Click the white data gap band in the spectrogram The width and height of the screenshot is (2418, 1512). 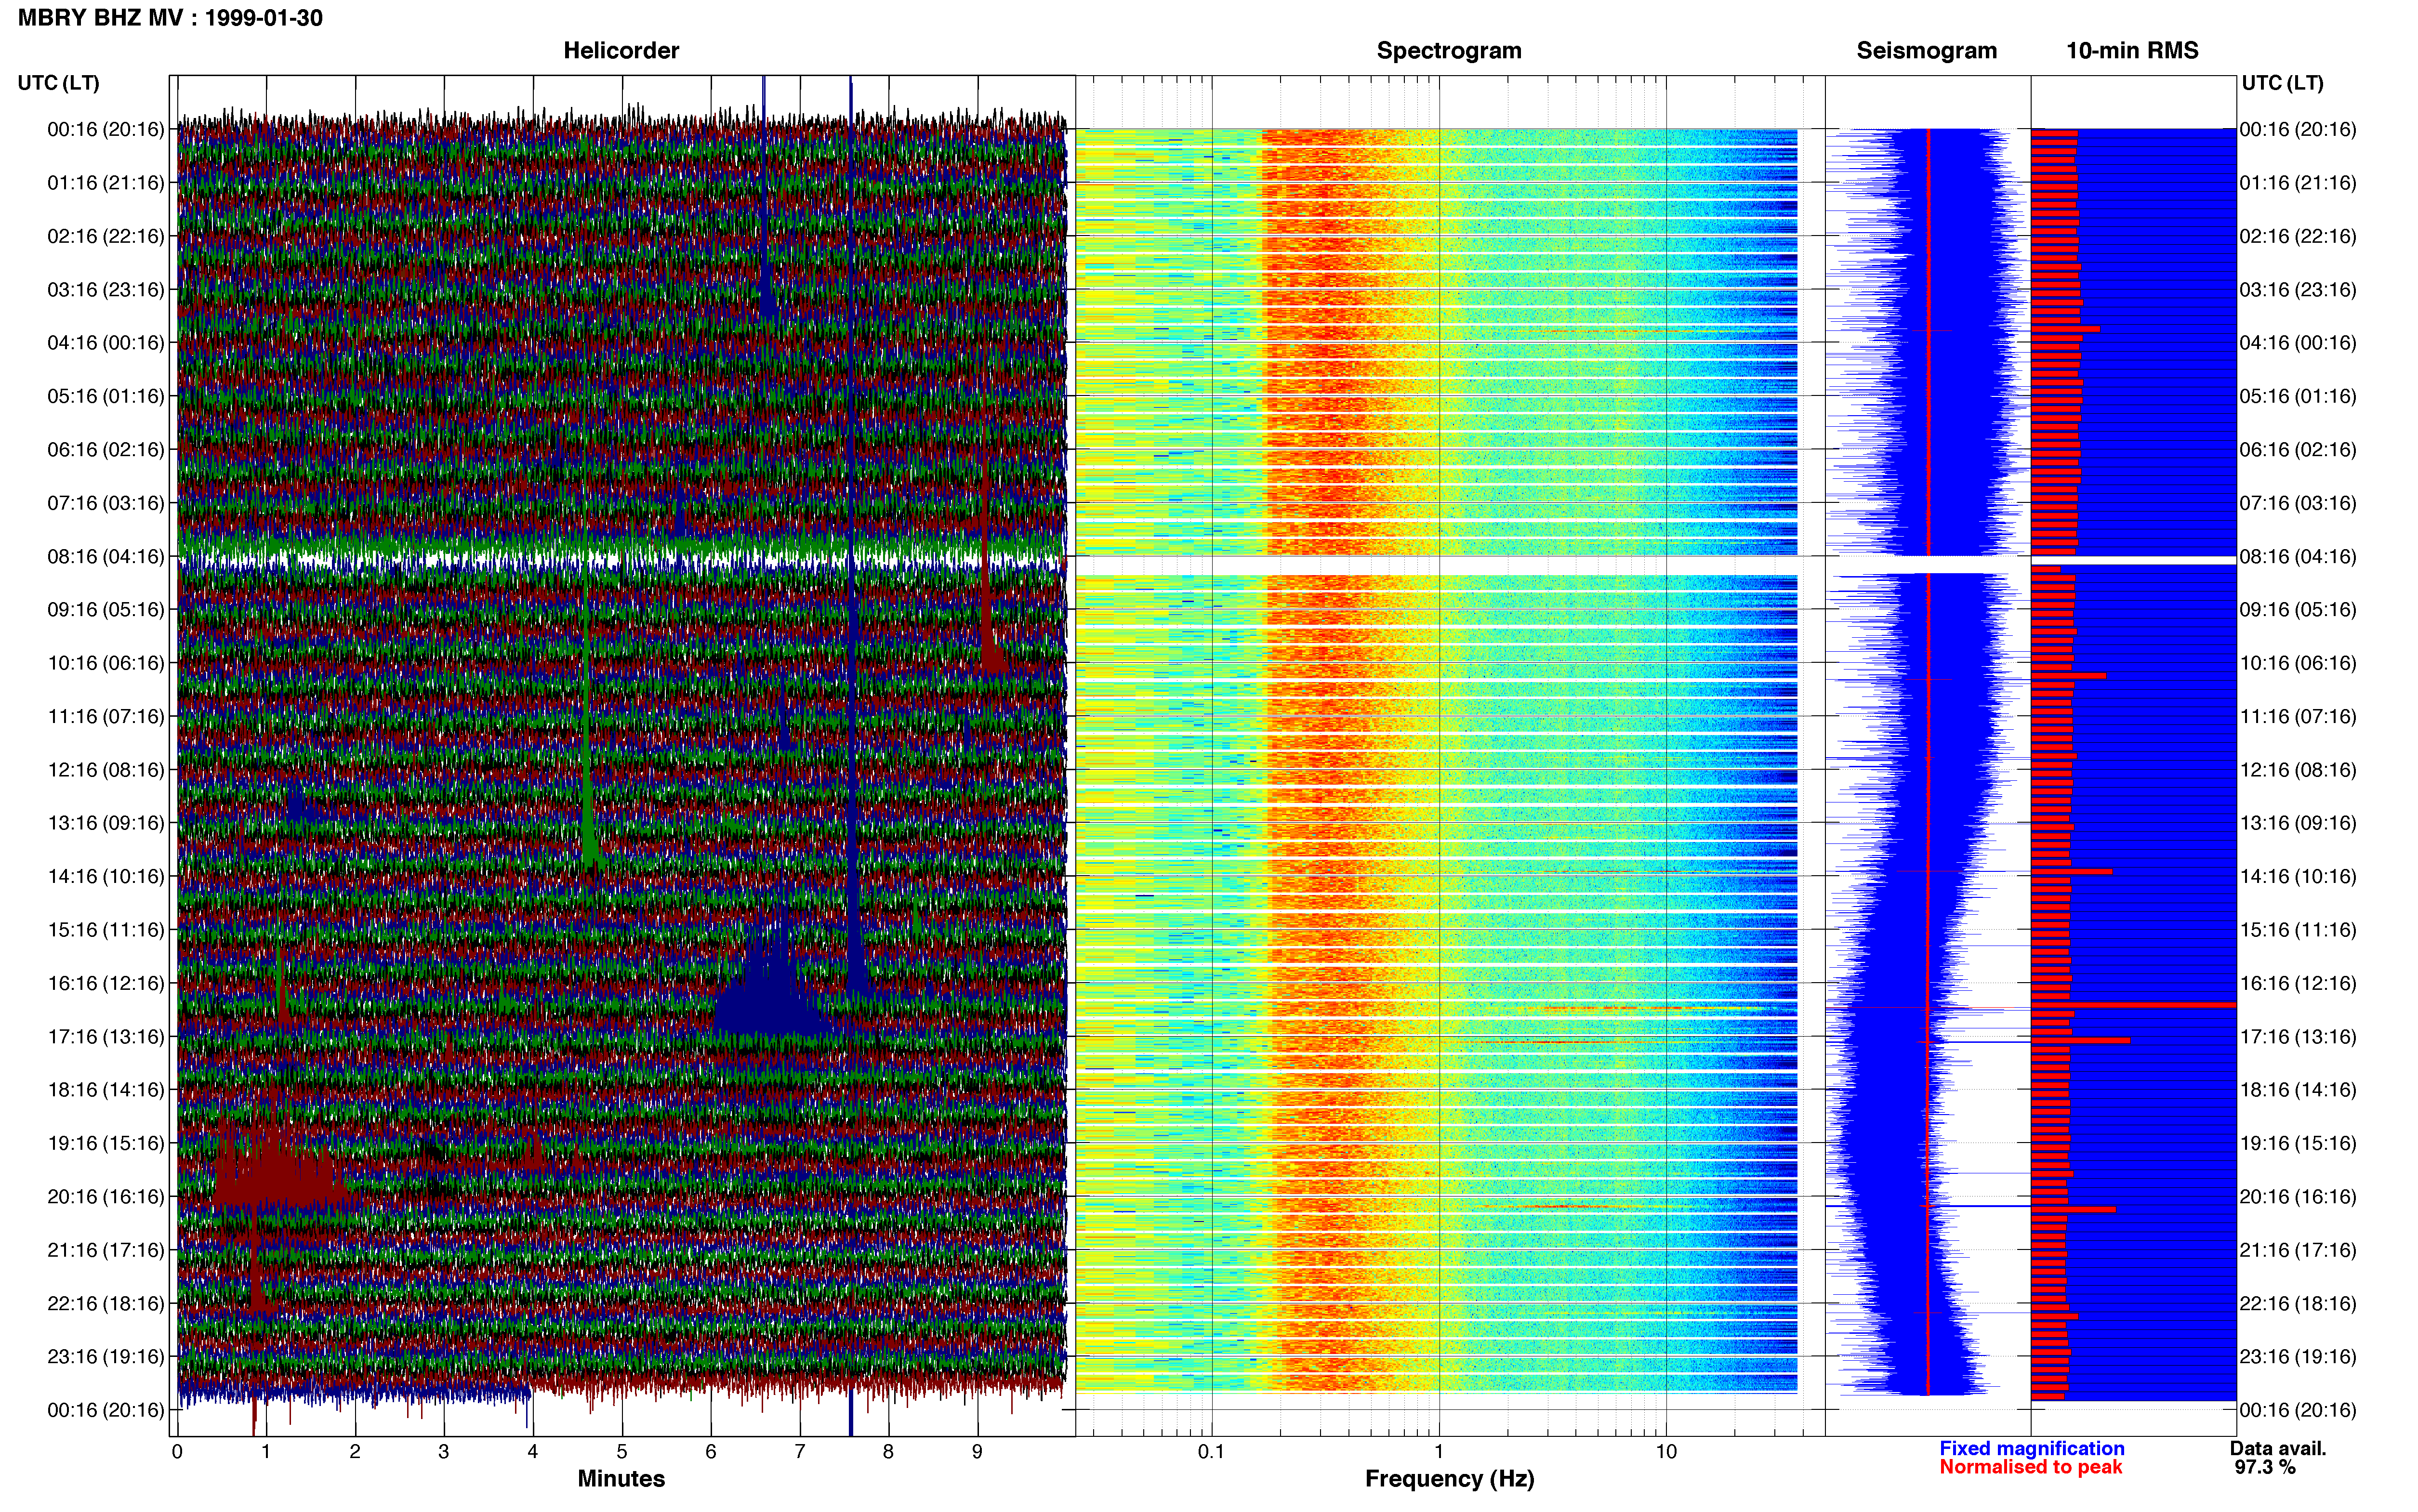1437,565
